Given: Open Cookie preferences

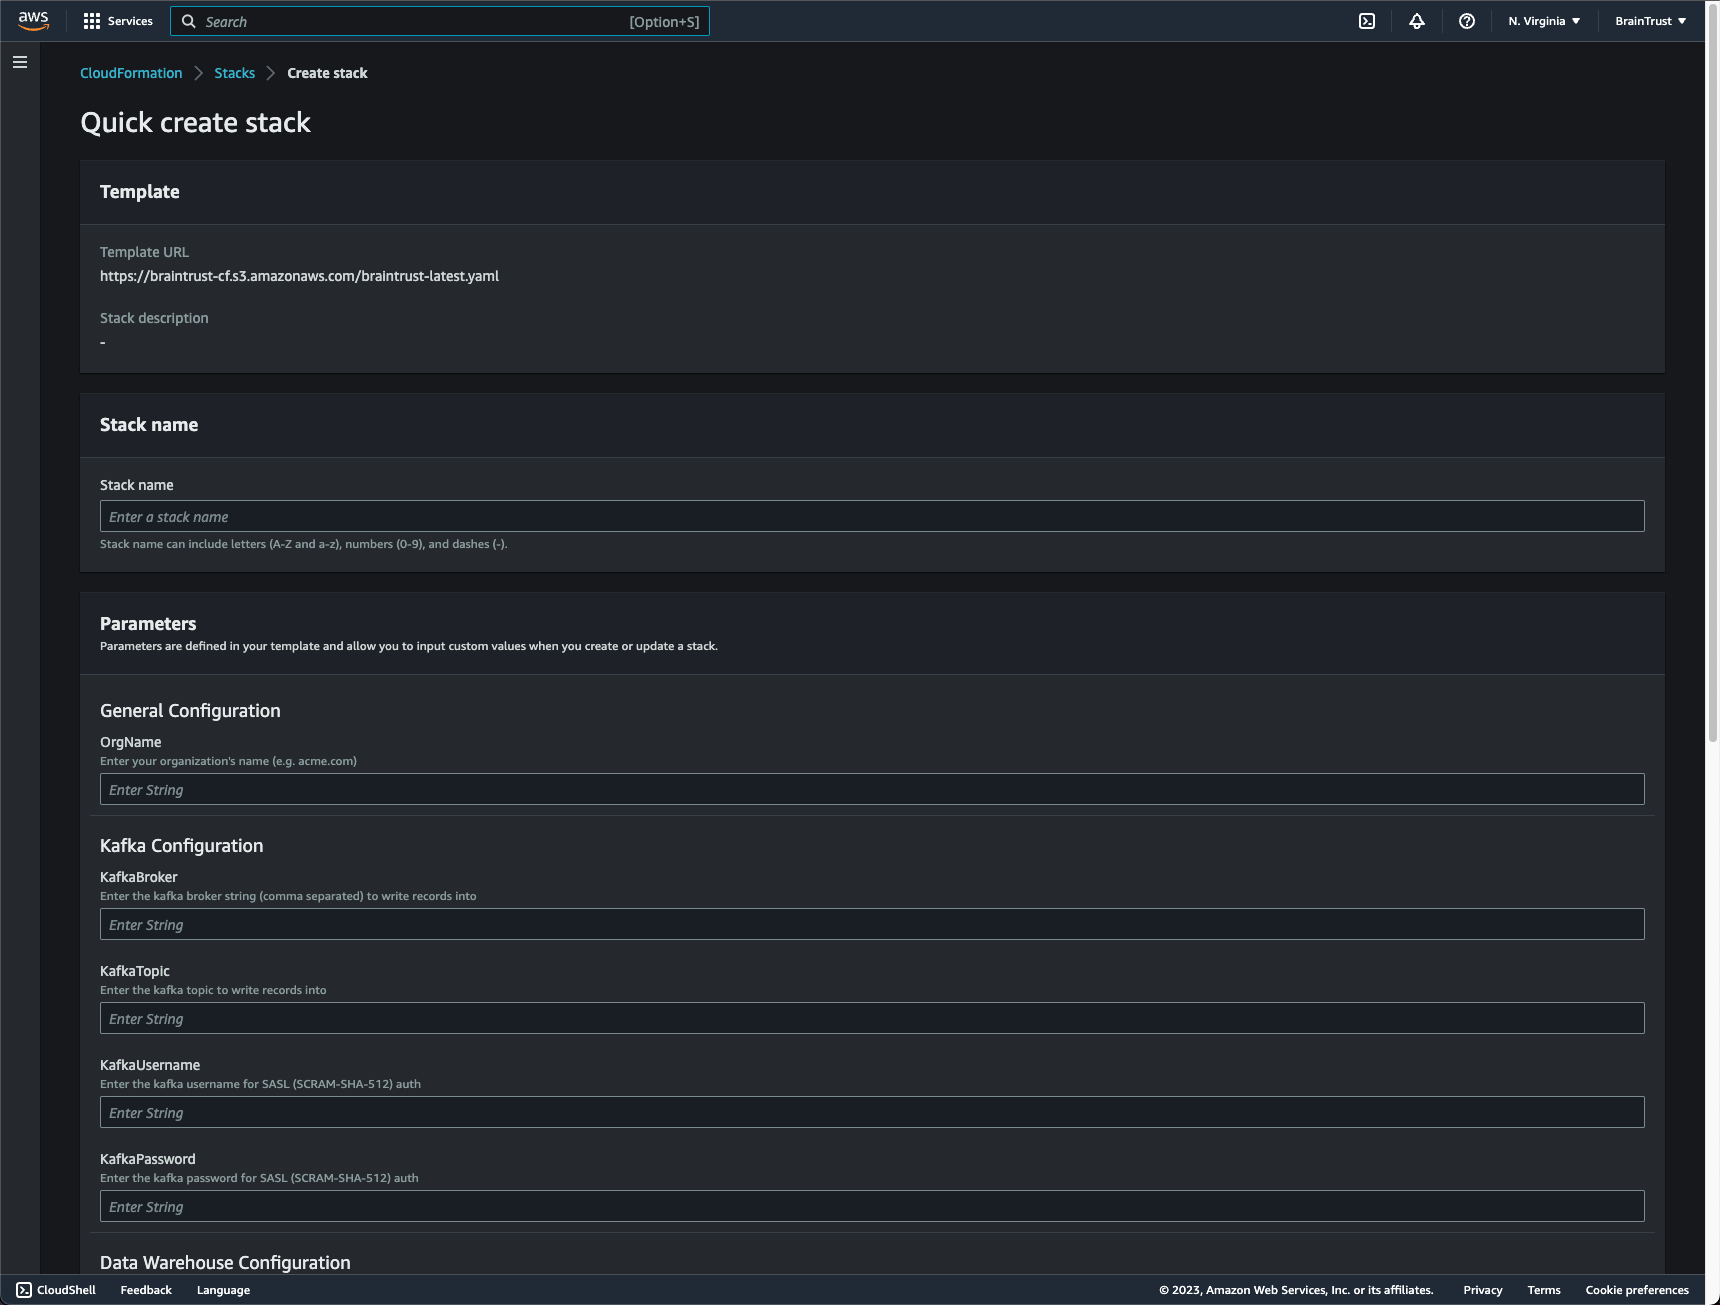Looking at the screenshot, I should [1636, 1290].
